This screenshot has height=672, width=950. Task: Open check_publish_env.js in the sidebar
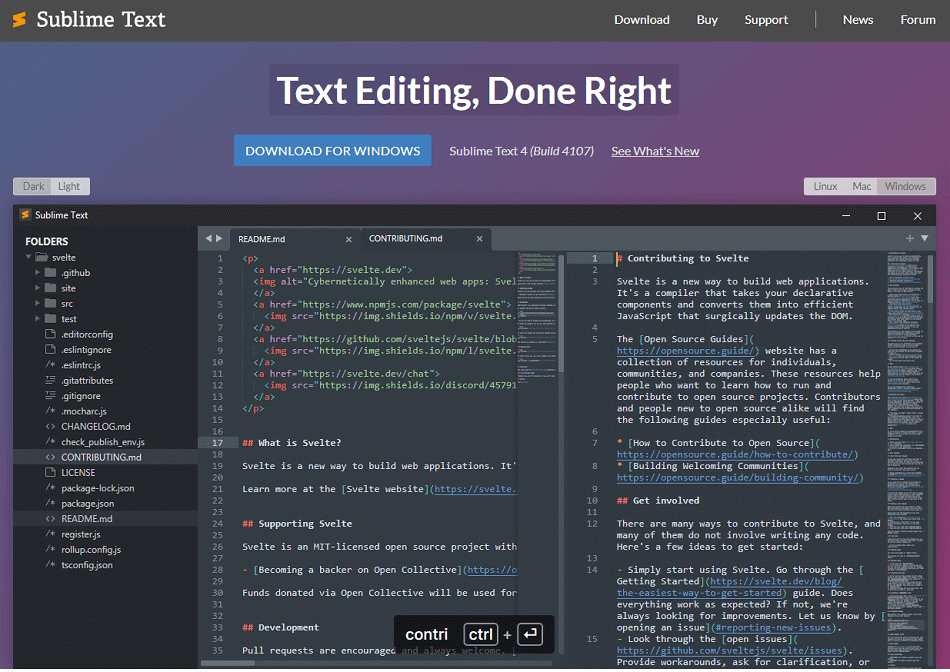pyautogui.click(x=105, y=442)
